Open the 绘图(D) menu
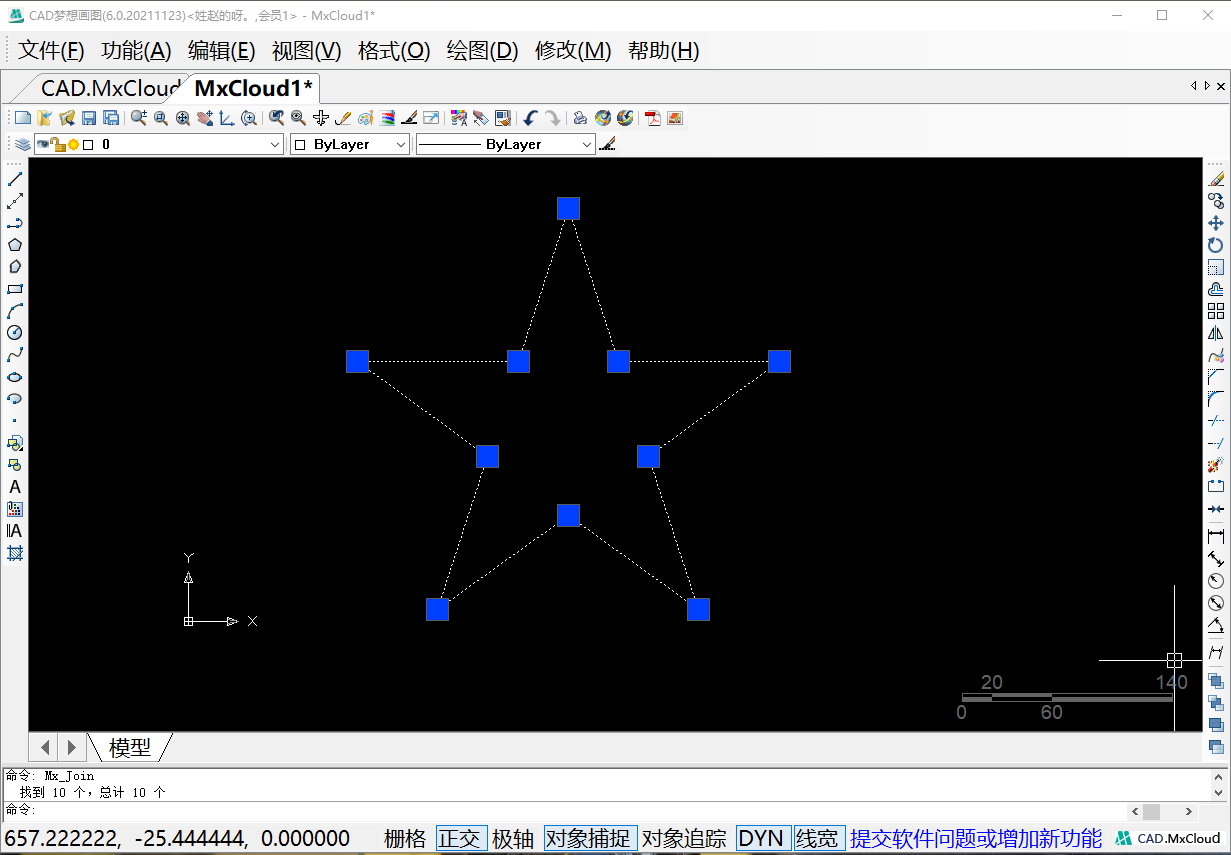Screen dimensions: 1231x855 pos(482,51)
